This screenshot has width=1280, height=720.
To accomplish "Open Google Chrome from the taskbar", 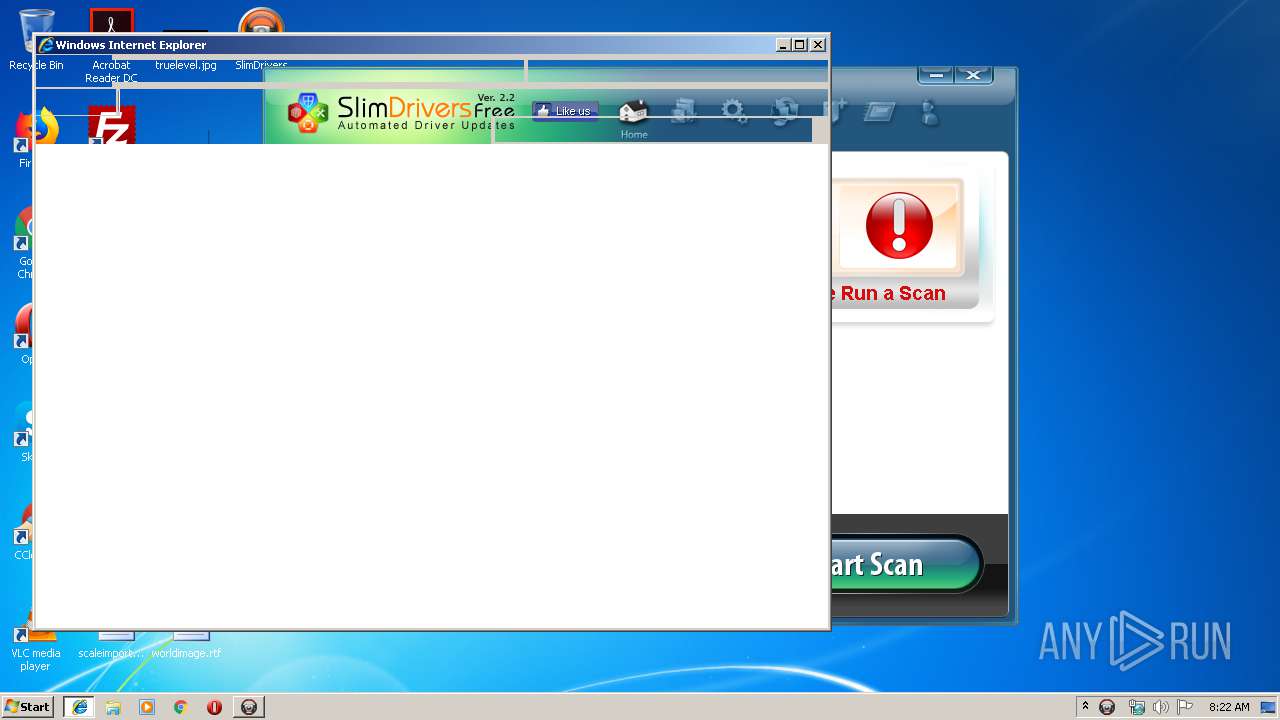I will 181,707.
